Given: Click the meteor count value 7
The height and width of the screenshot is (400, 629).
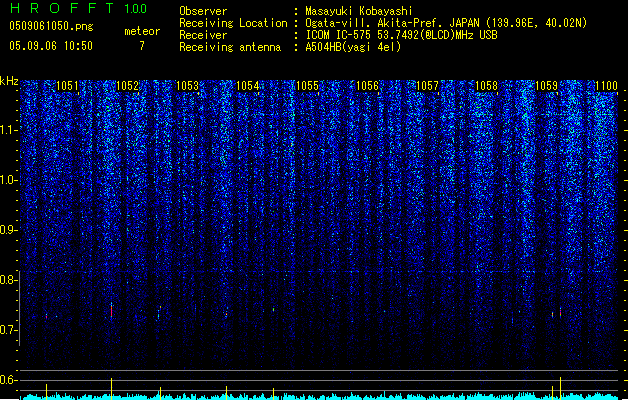Looking at the screenshot, I should pyautogui.click(x=142, y=46).
